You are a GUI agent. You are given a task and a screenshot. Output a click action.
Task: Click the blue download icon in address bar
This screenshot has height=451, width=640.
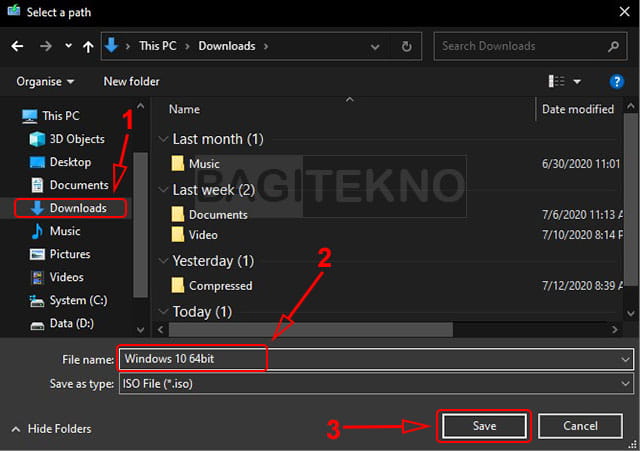[111, 46]
